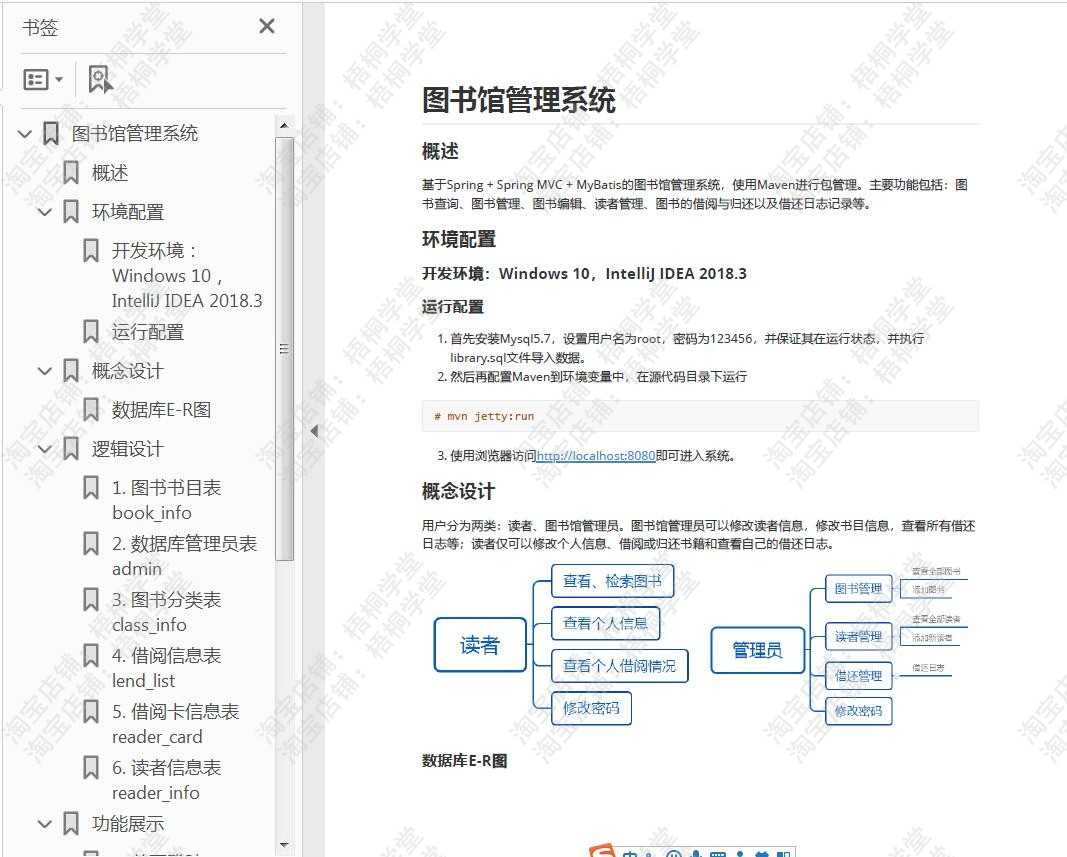Click the 查看、检索图书 diagram node
This screenshot has height=857, width=1067.
pos(612,581)
